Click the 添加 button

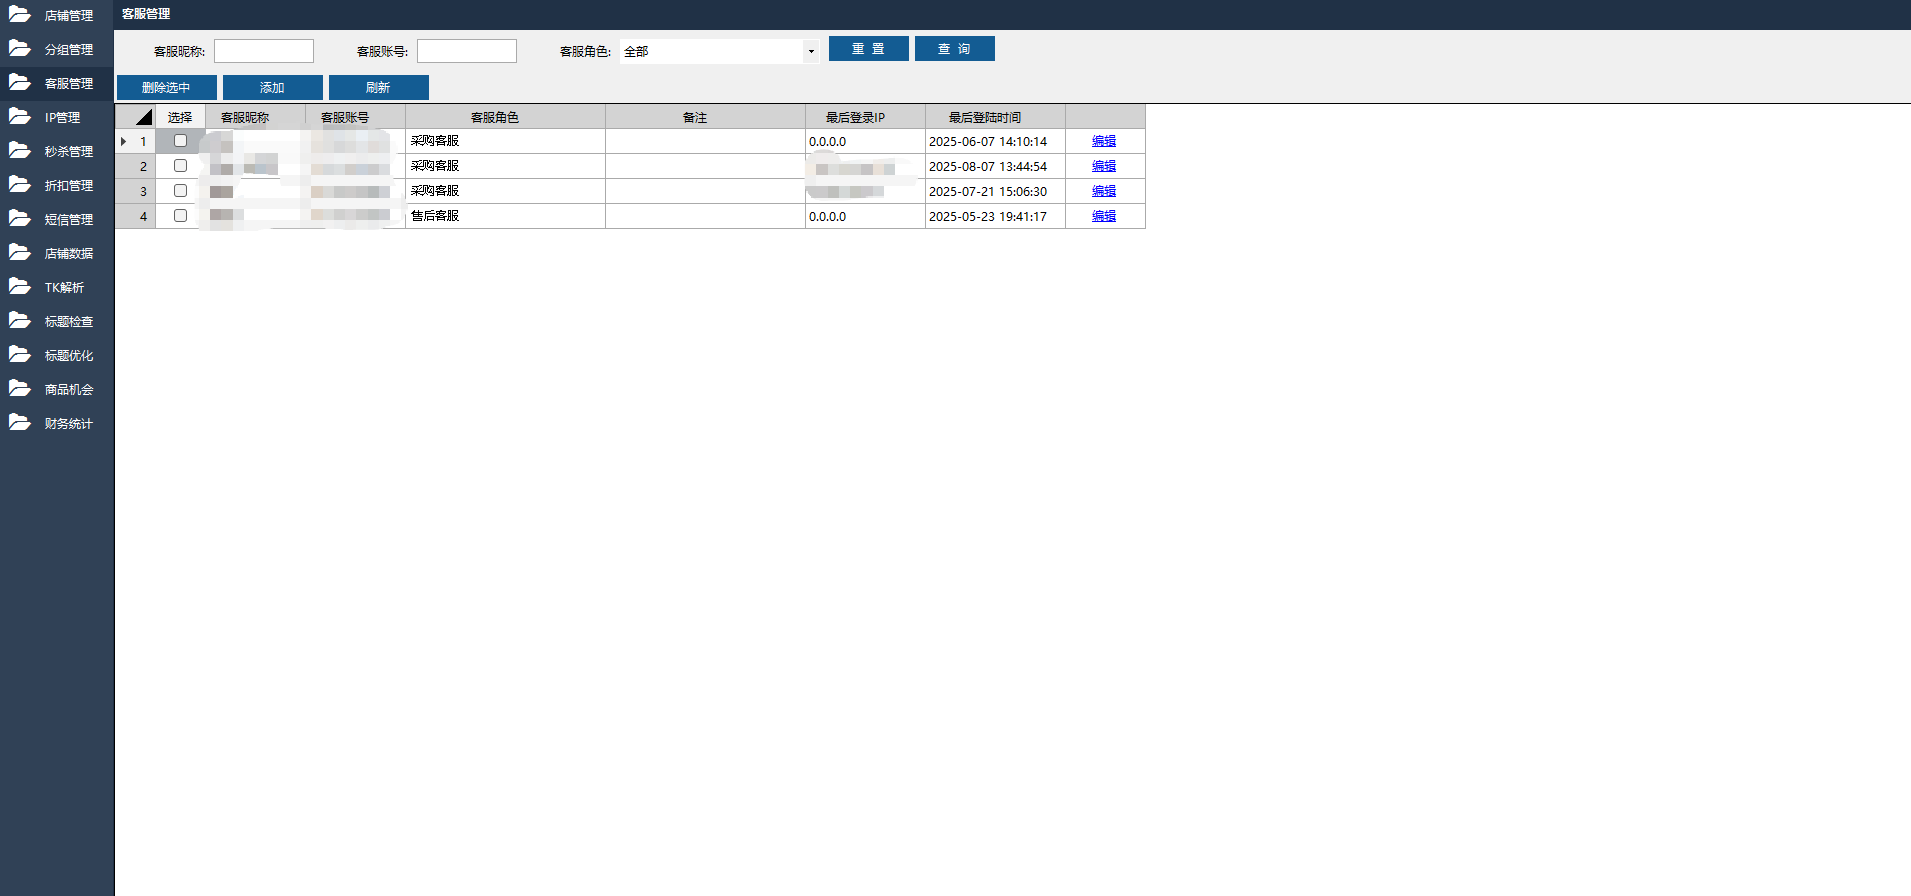272,88
